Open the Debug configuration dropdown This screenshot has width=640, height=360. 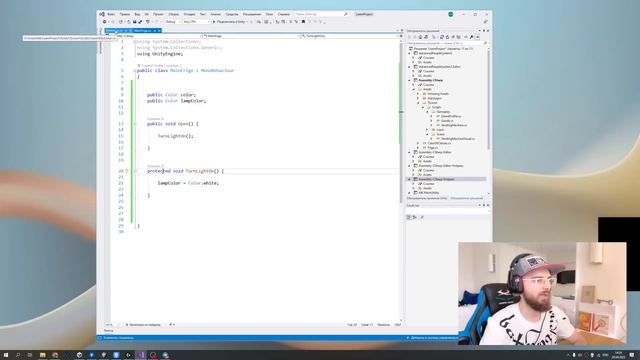pyautogui.click(x=172, y=22)
